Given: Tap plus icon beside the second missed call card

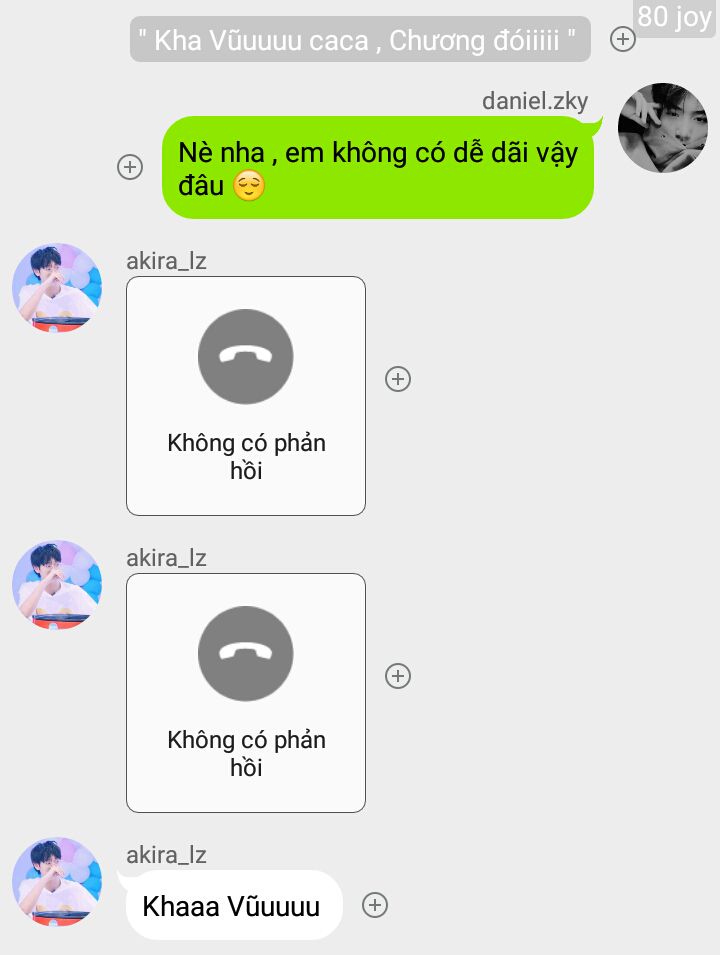Looking at the screenshot, I should [398, 676].
